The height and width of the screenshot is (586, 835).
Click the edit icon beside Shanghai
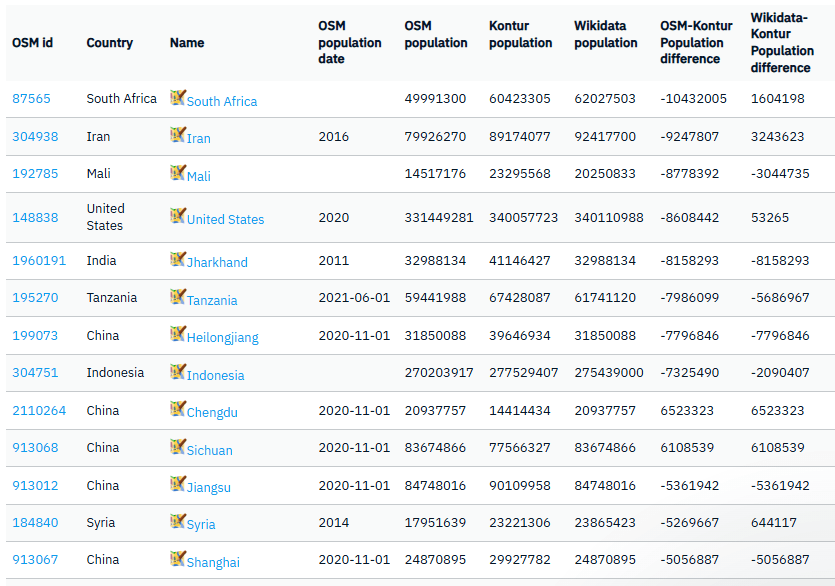coord(178,559)
